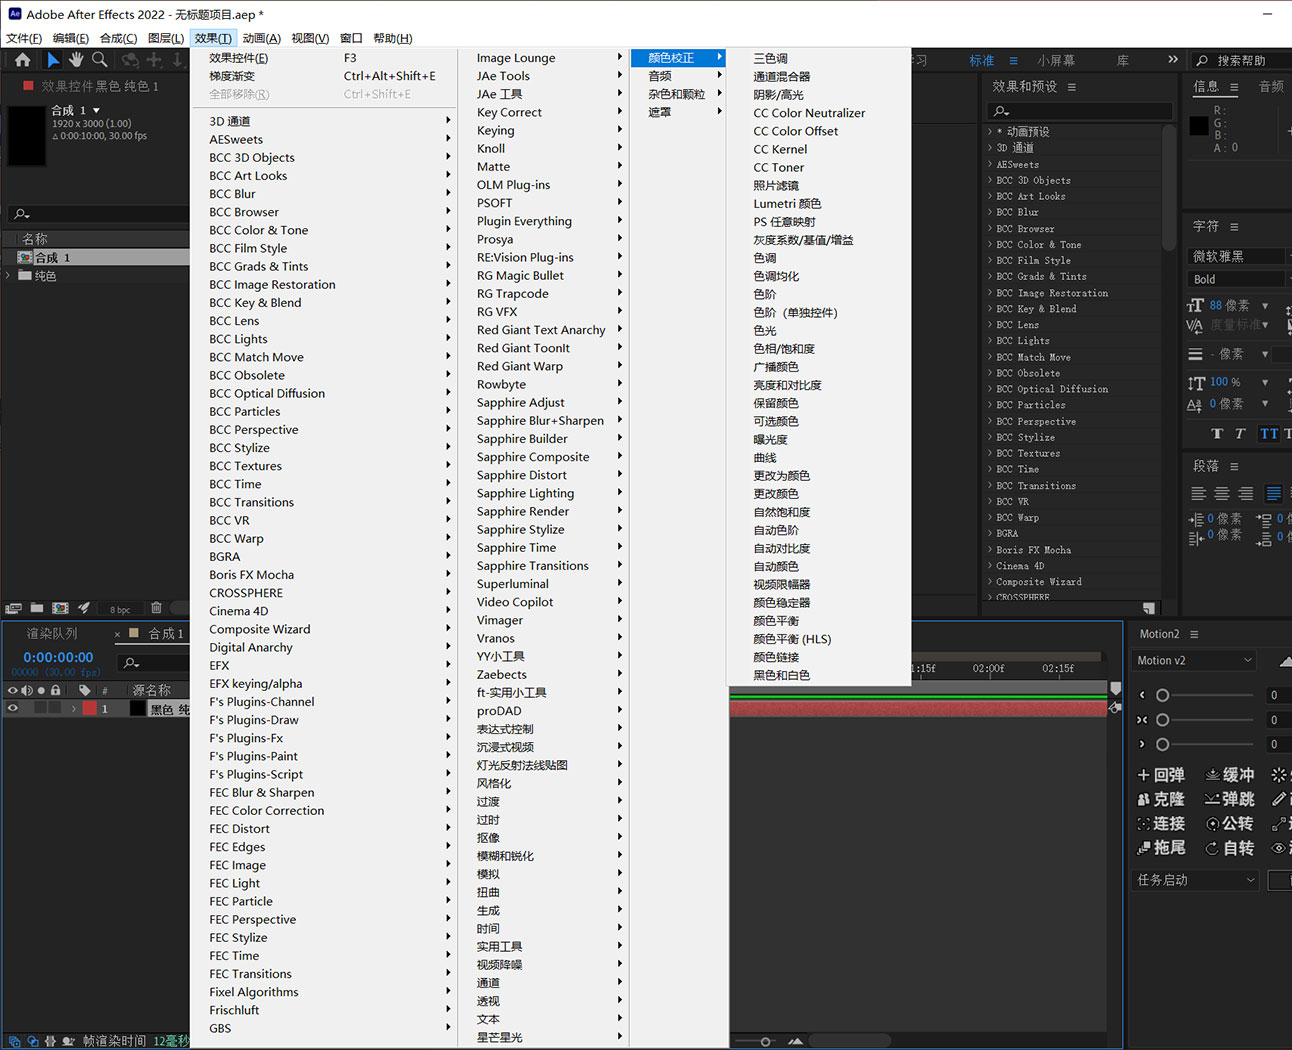
Task: Align paragraph text left
Action: 1198,493
